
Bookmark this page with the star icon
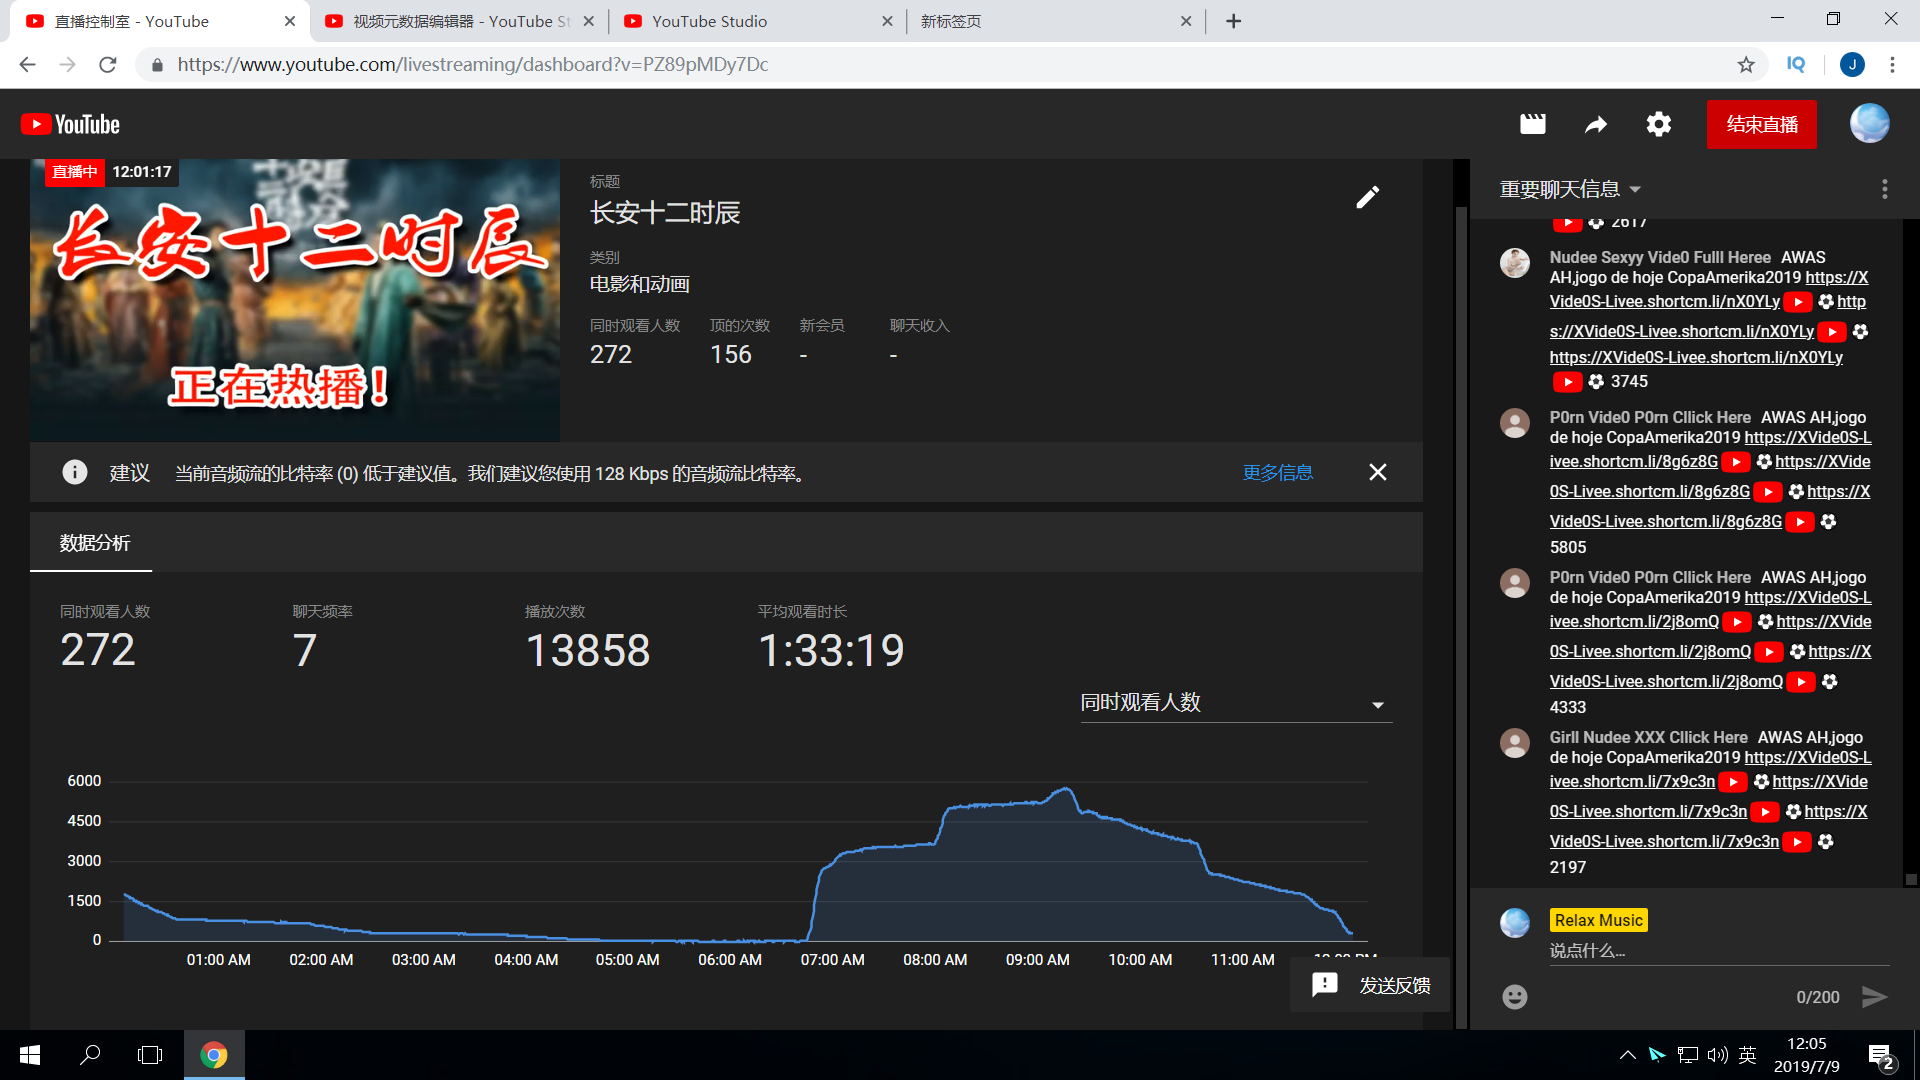1746,65
